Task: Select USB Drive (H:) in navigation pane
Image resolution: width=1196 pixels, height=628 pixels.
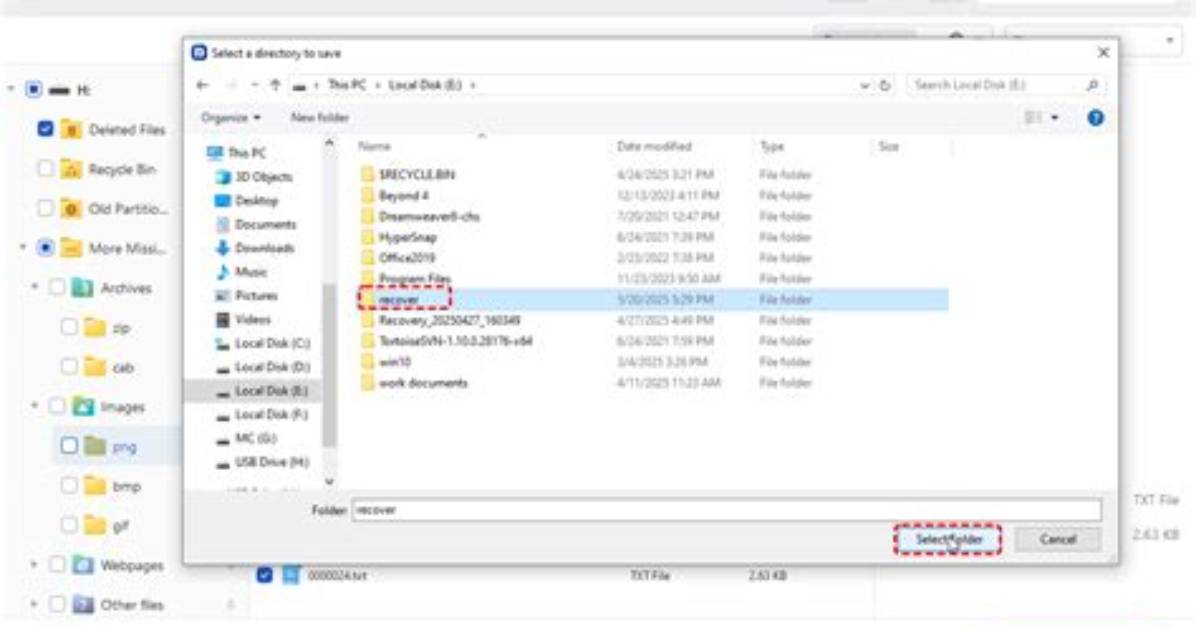Action: tap(263, 462)
